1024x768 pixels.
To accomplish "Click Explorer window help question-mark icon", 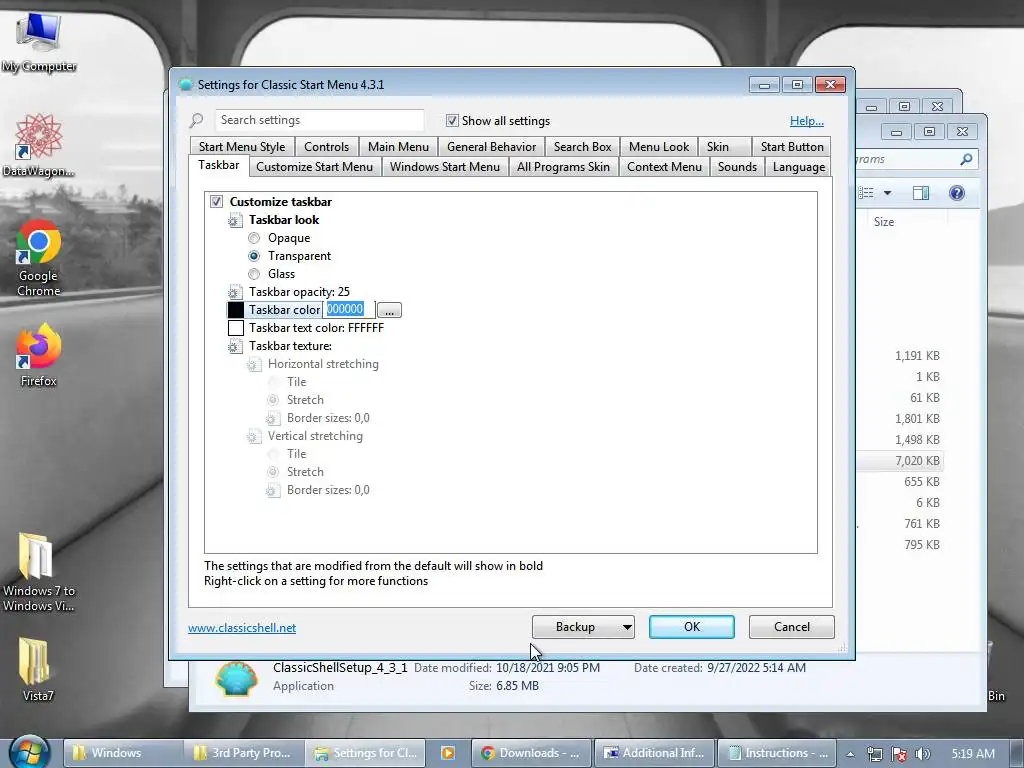I will [957, 193].
